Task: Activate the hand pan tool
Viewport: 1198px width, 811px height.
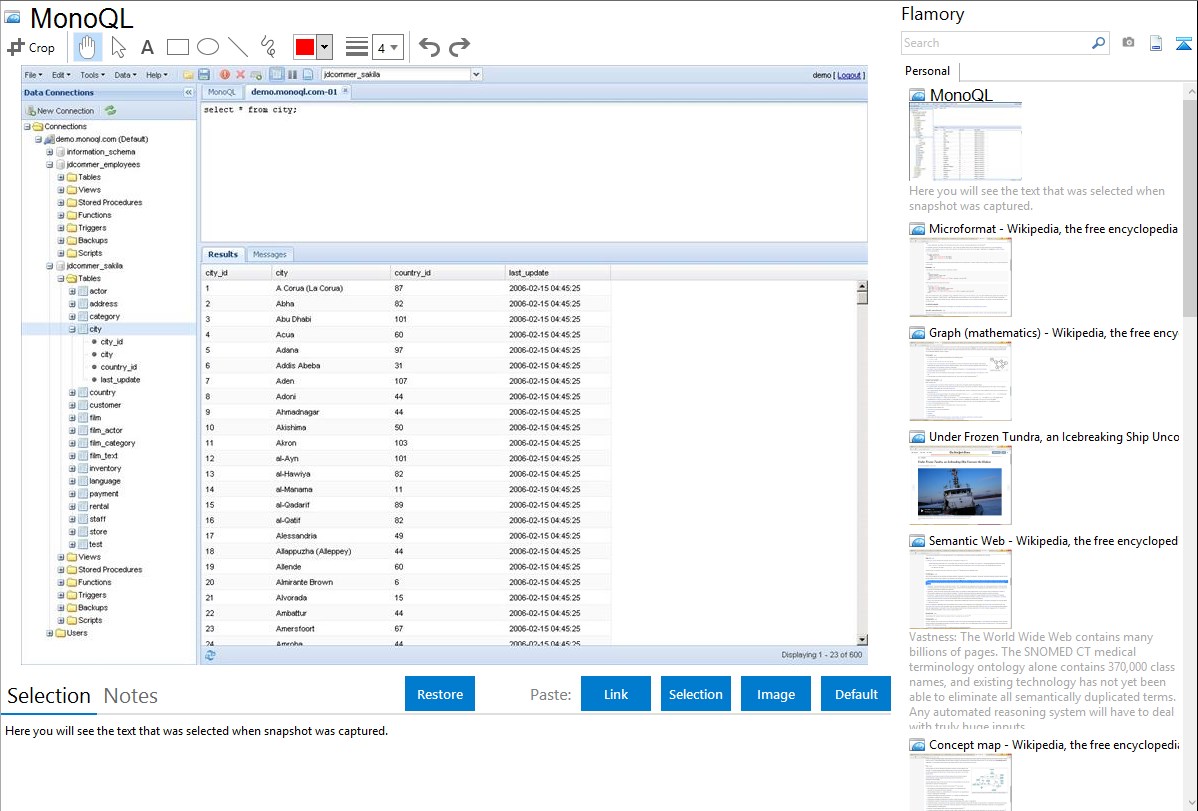Action: 87,47
